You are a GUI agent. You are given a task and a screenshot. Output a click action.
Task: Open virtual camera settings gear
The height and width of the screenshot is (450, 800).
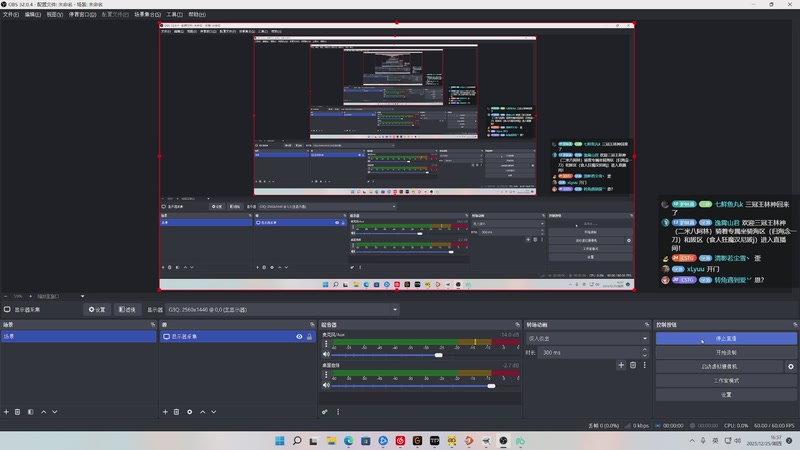[791, 366]
